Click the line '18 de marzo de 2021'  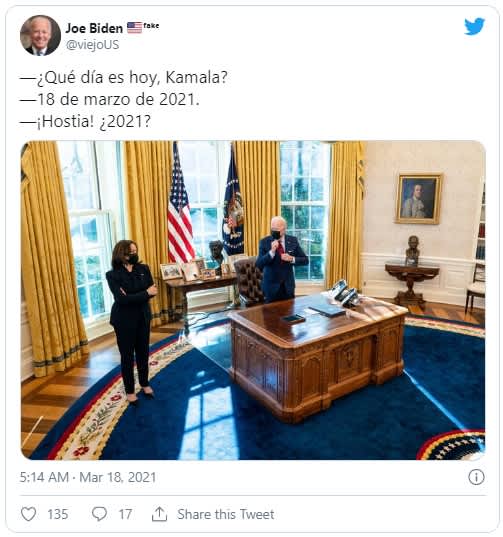[110, 99]
